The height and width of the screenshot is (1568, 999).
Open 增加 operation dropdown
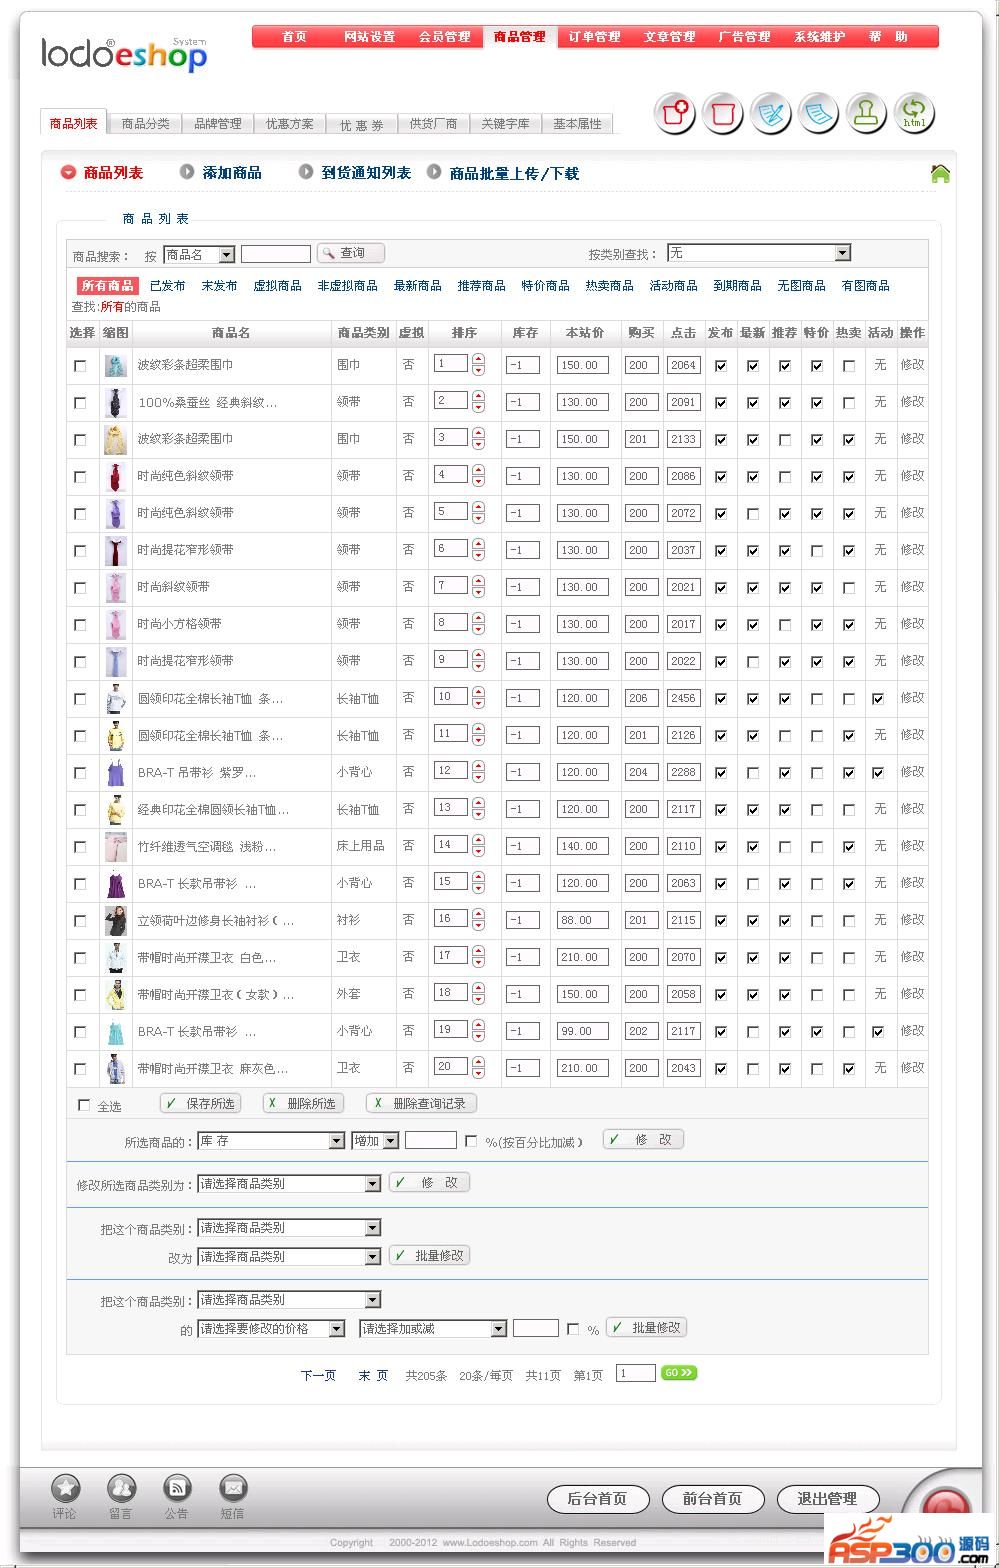[x=376, y=1141]
